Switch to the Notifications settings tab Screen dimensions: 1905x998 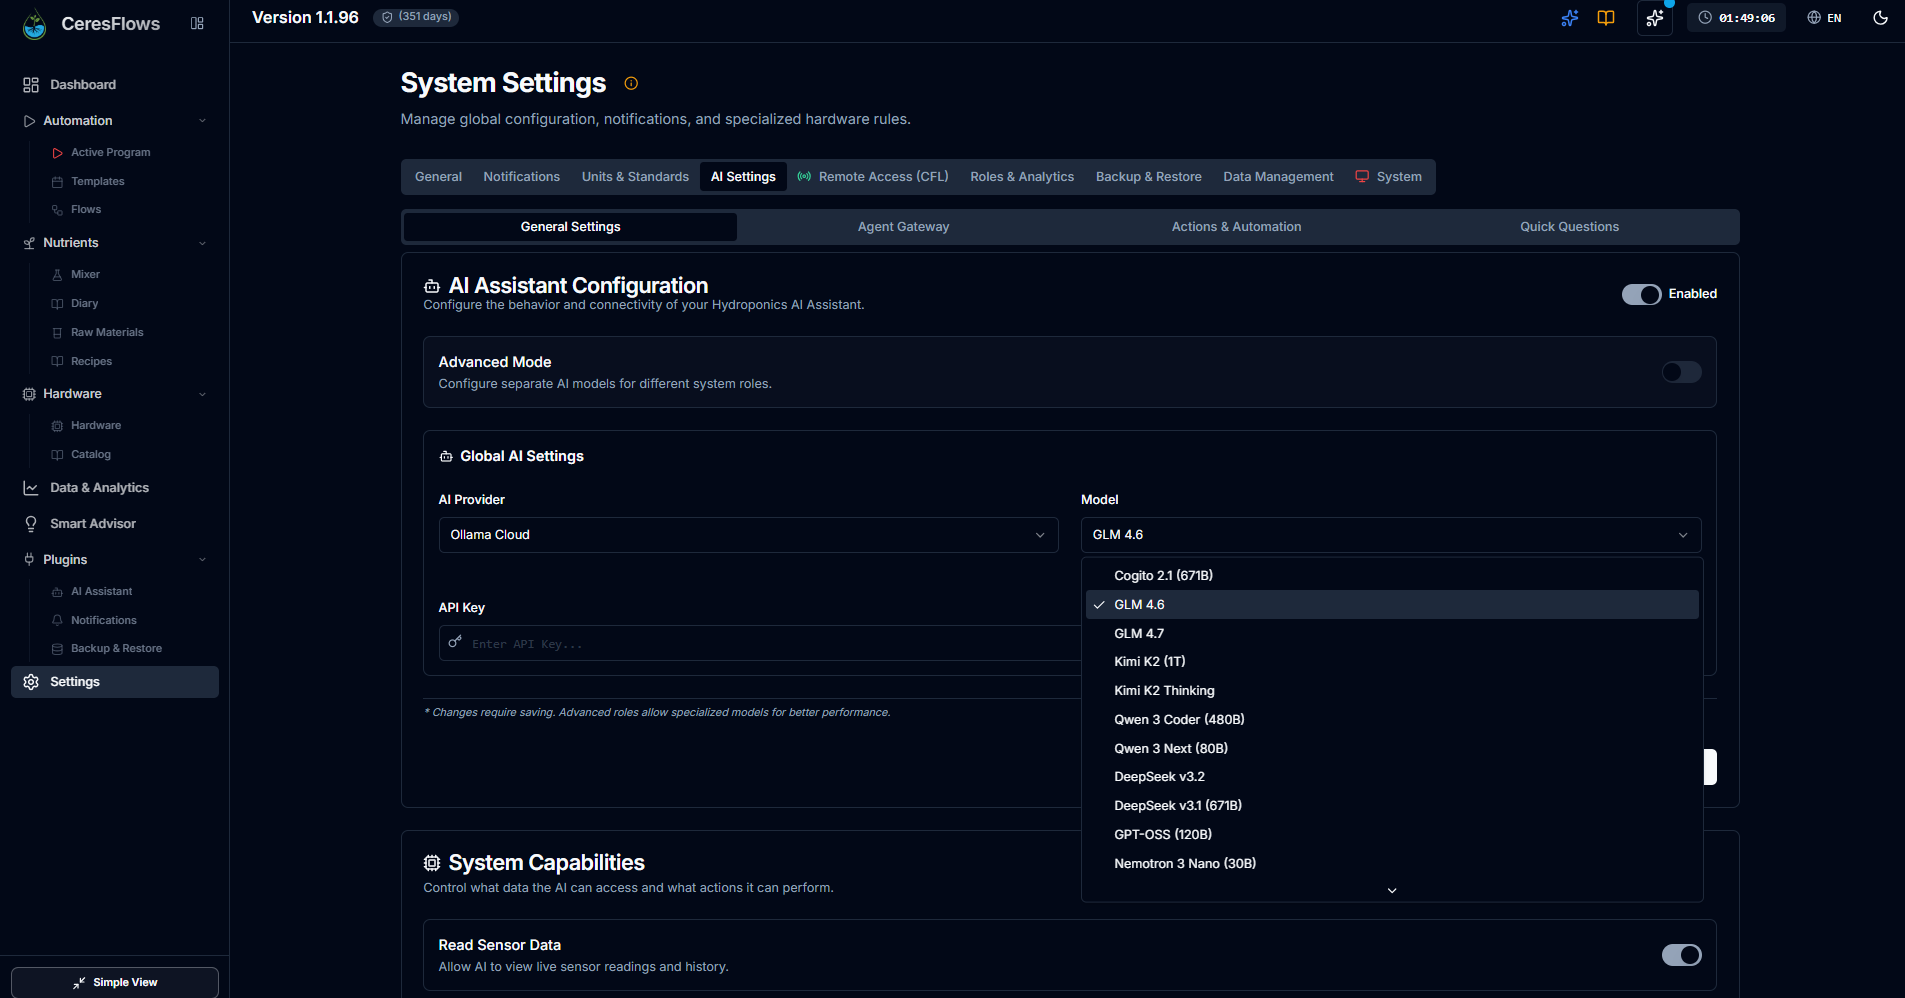pos(522,177)
